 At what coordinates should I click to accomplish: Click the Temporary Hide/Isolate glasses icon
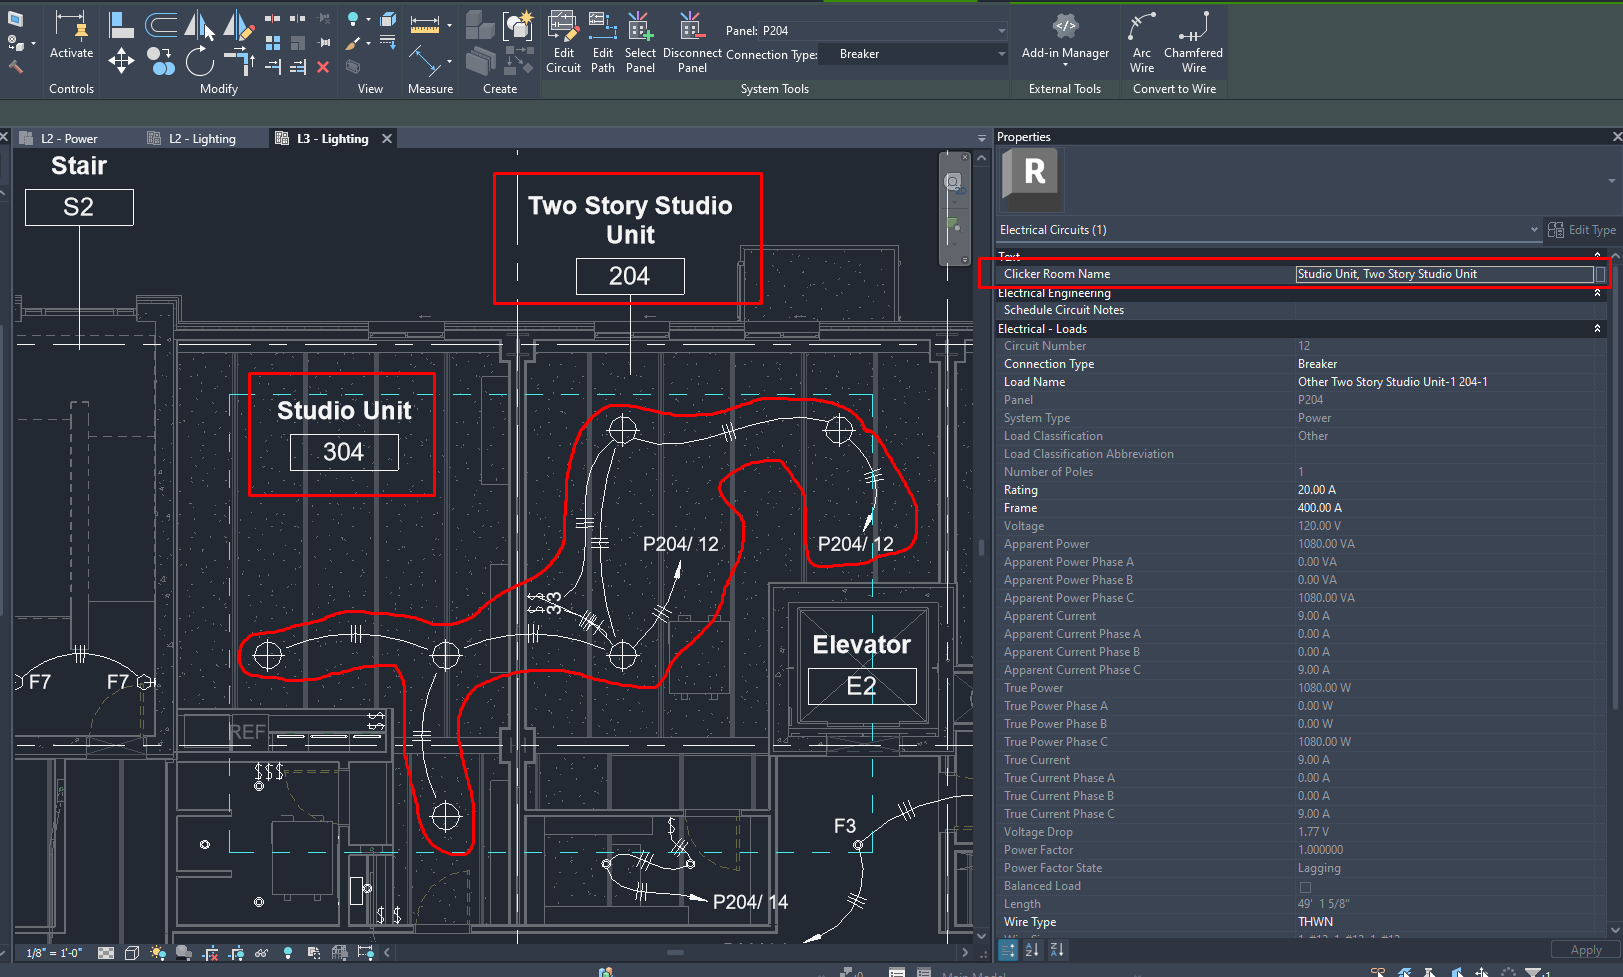[262, 953]
